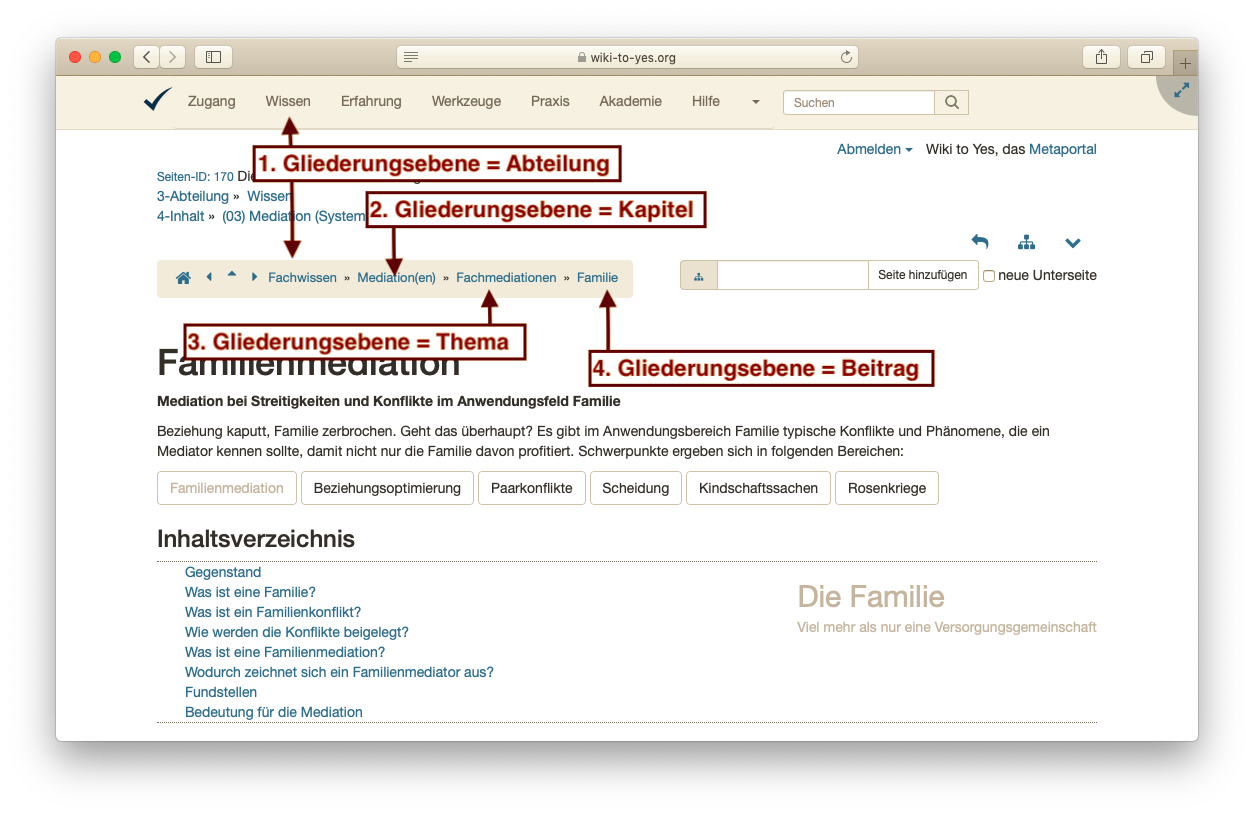Click the blue reply arrow icon

click(x=980, y=242)
